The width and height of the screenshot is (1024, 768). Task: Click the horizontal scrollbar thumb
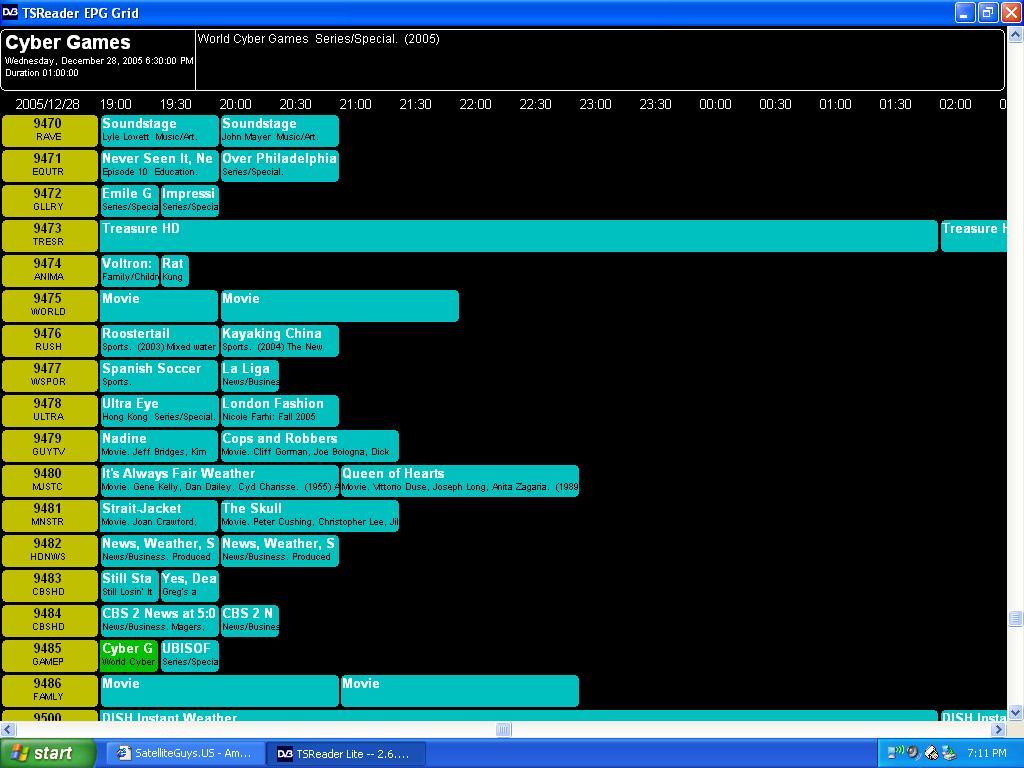click(x=504, y=729)
